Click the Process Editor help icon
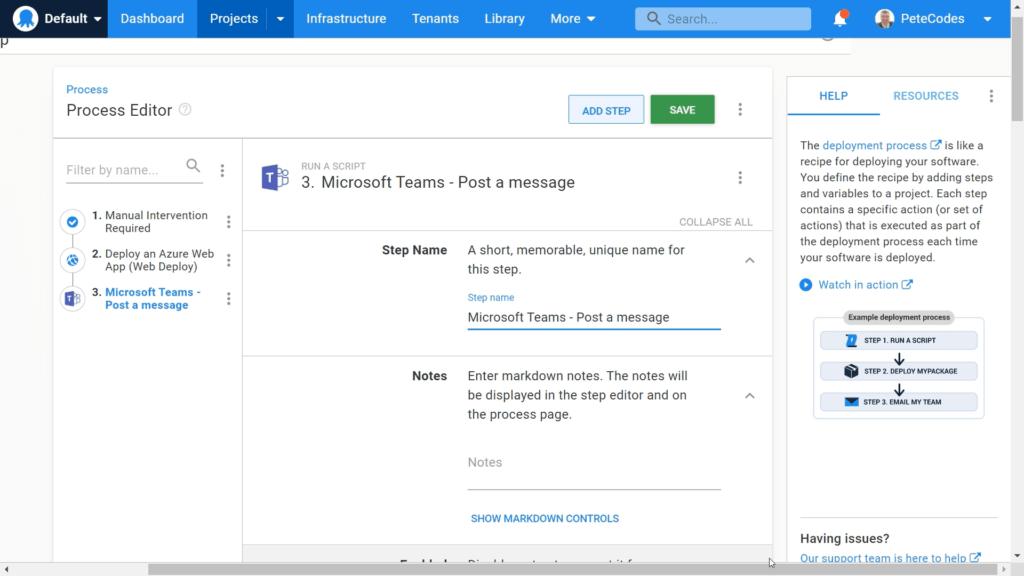This screenshot has width=1024, height=576. pos(185,109)
